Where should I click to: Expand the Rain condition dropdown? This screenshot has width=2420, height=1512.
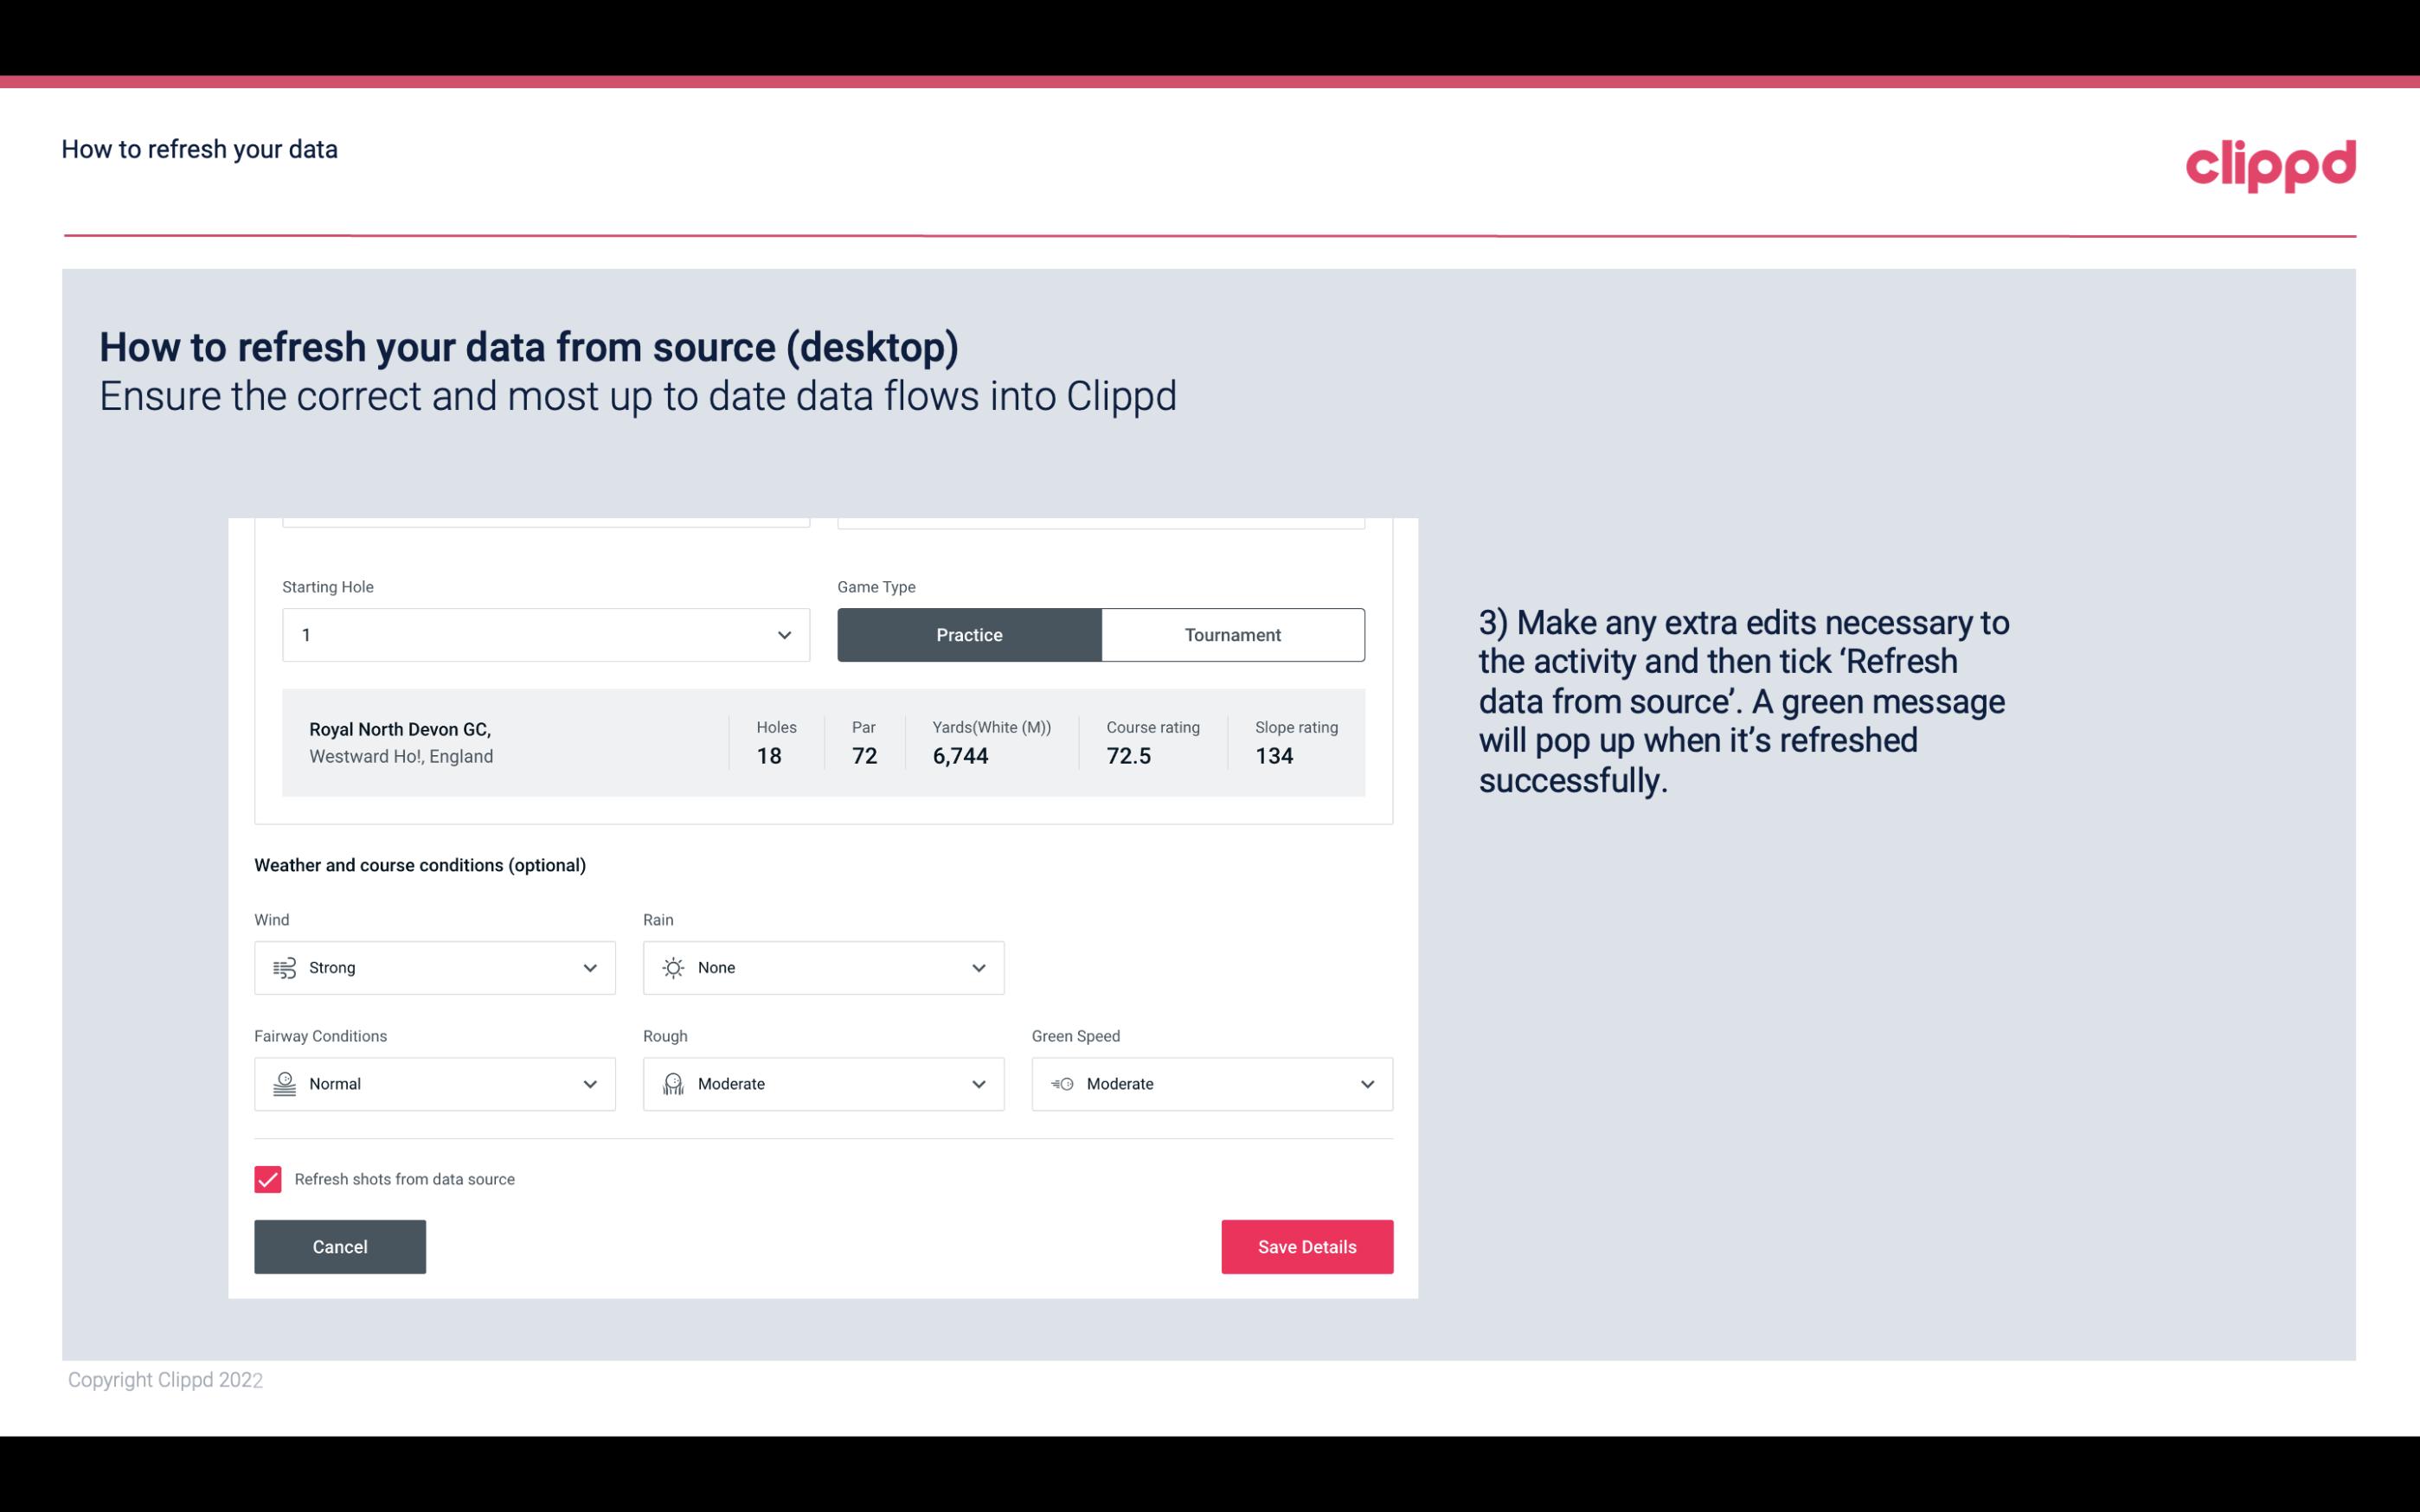click(978, 967)
